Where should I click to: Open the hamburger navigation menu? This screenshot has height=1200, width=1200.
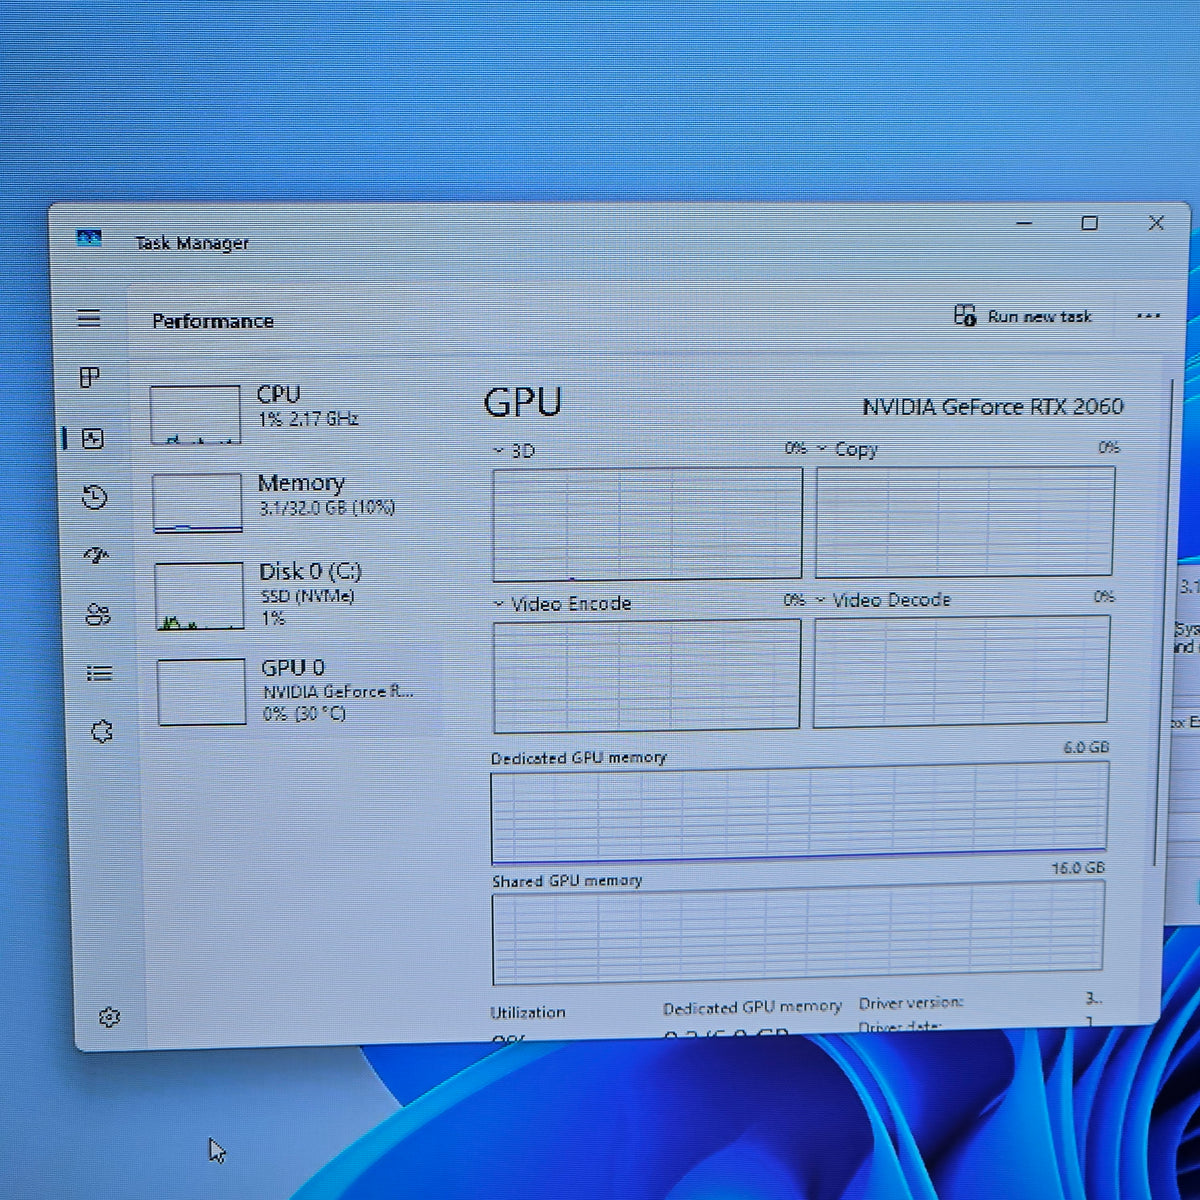click(x=89, y=318)
